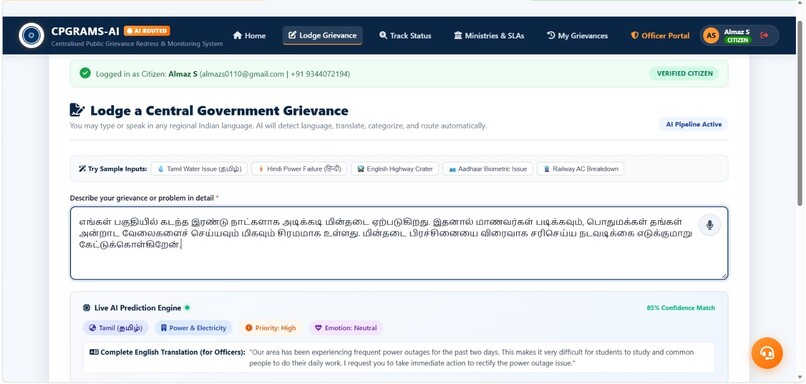This screenshot has height=384, width=806.
Task: Click the VERIFIED CITIZEN badge
Action: (685, 74)
